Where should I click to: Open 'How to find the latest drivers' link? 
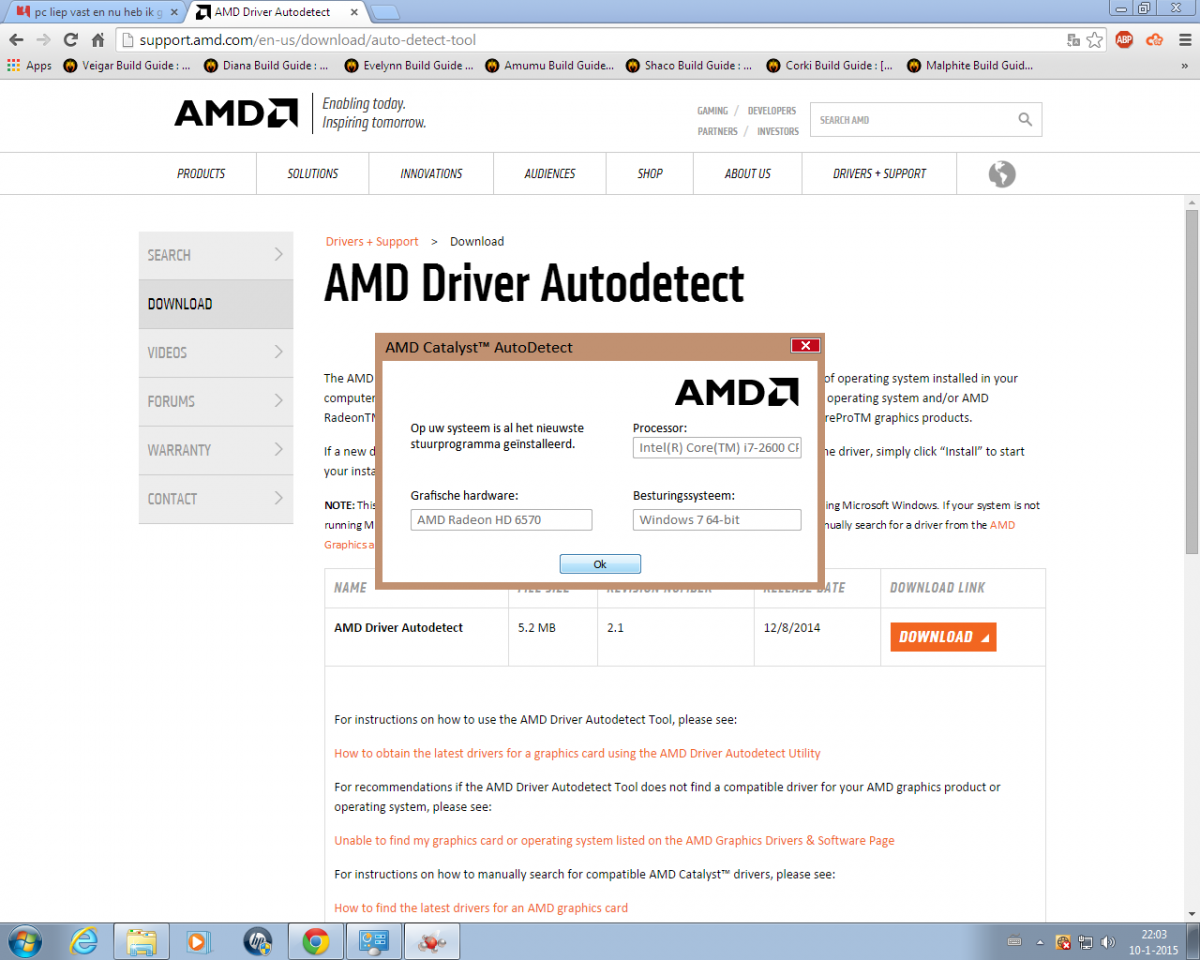pos(481,908)
